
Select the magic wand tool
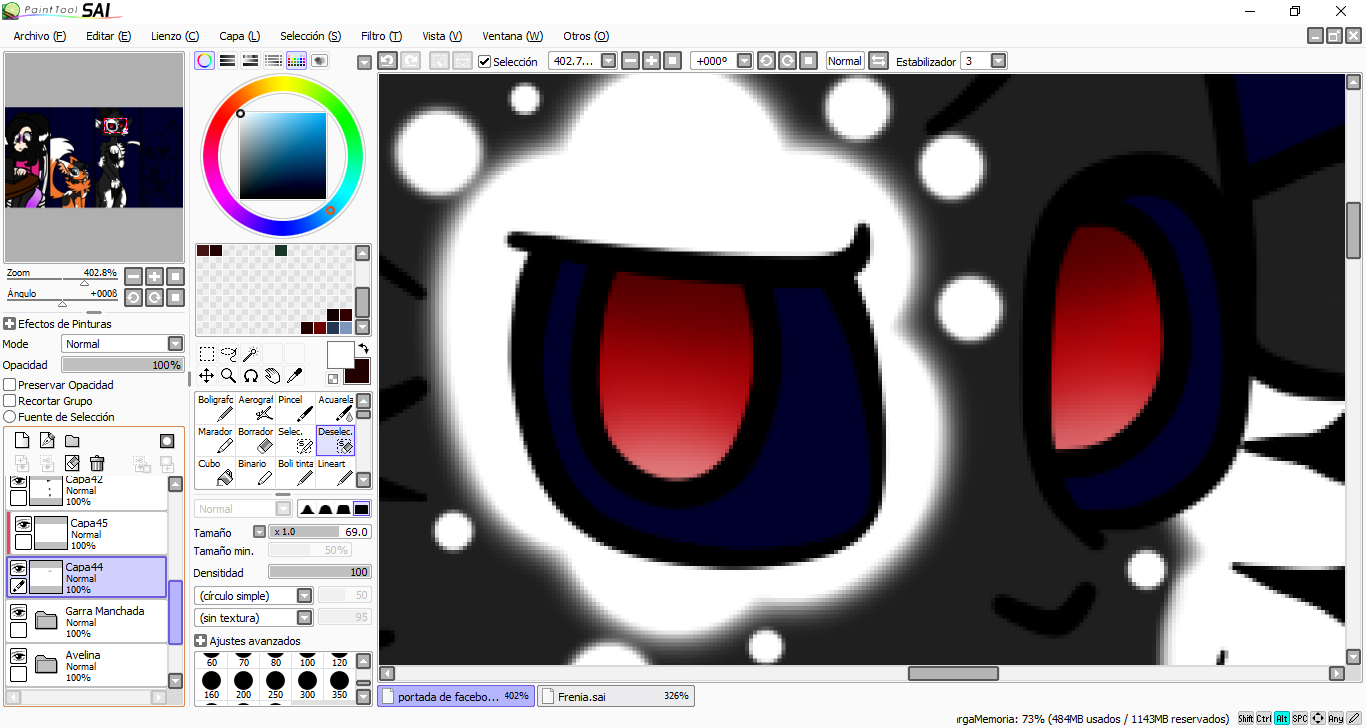coord(250,354)
